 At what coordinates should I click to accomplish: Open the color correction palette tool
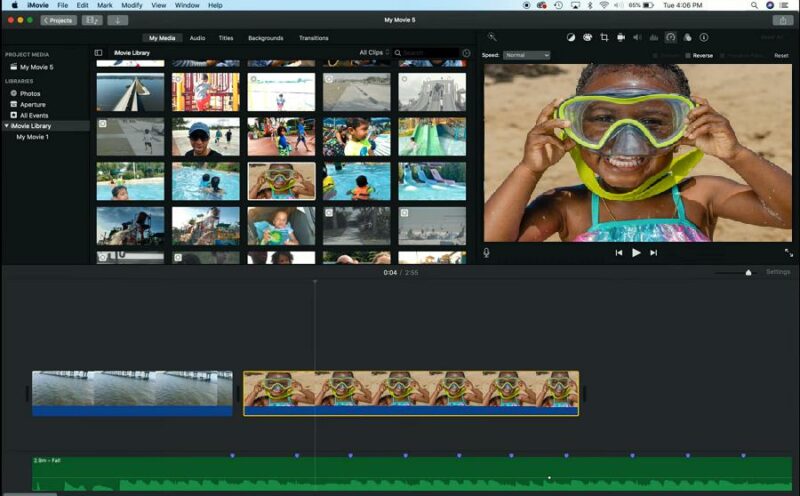(x=587, y=37)
